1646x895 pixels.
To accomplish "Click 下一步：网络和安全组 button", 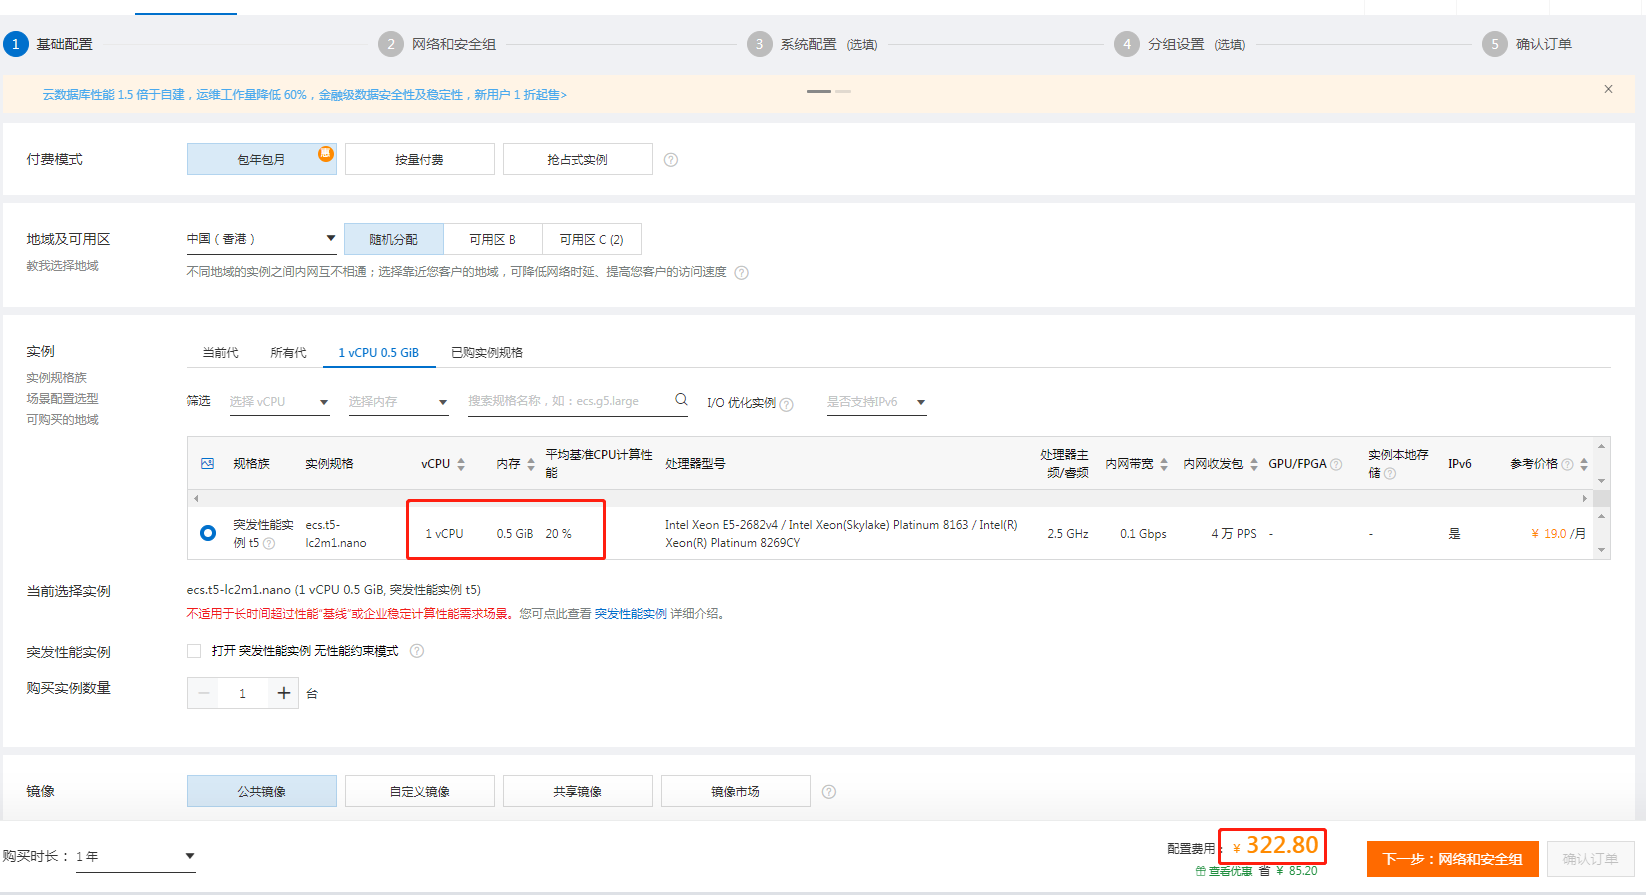I will 1452,859.
